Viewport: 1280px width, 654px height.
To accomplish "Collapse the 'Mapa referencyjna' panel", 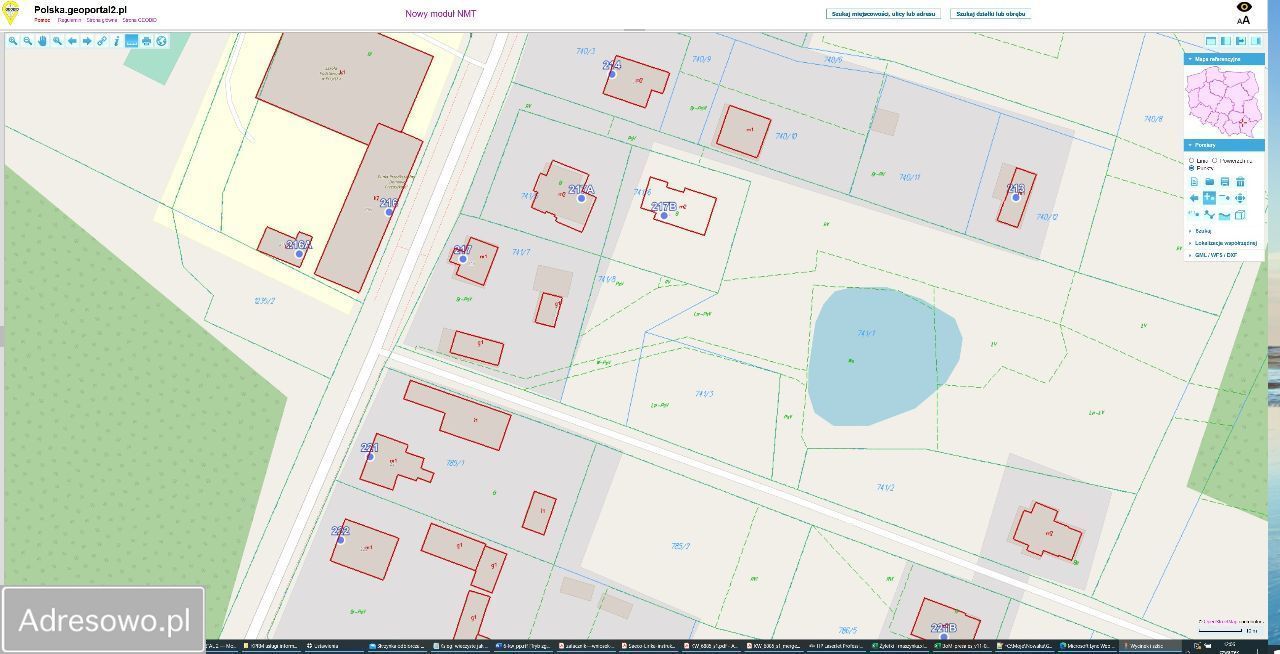I will click(x=1190, y=59).
